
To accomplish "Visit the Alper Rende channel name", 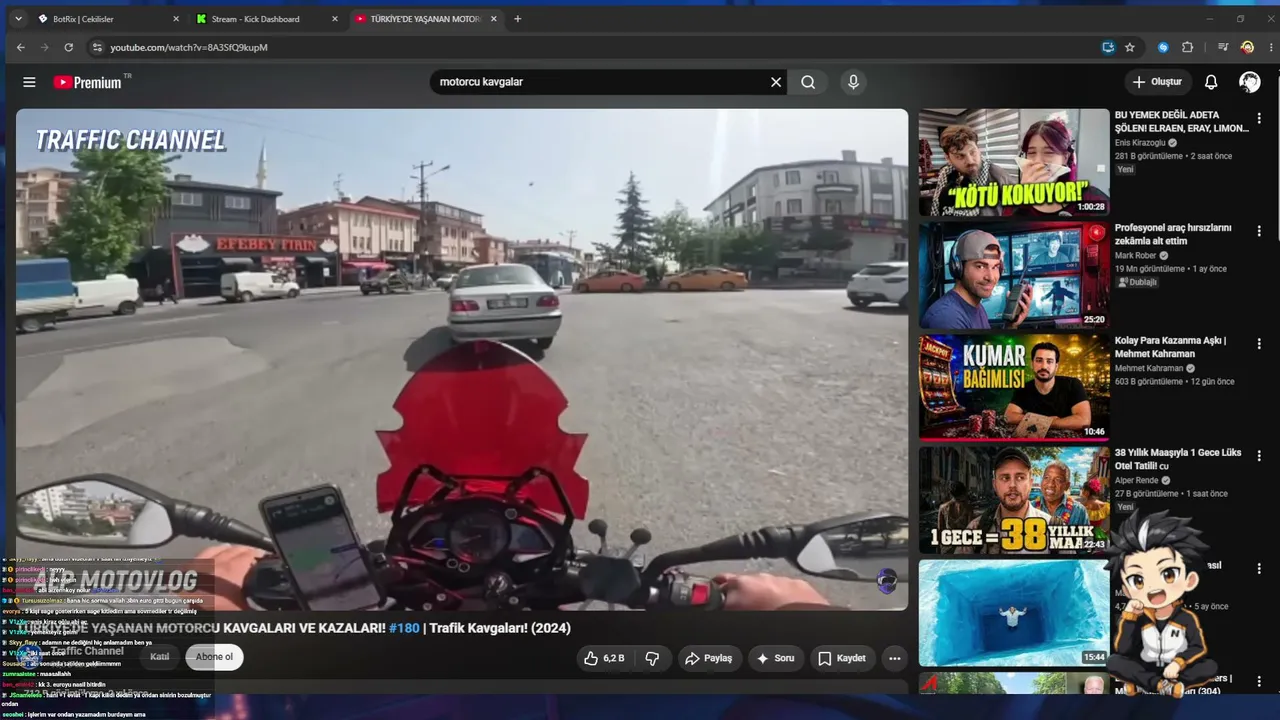I will point(1137,481).
